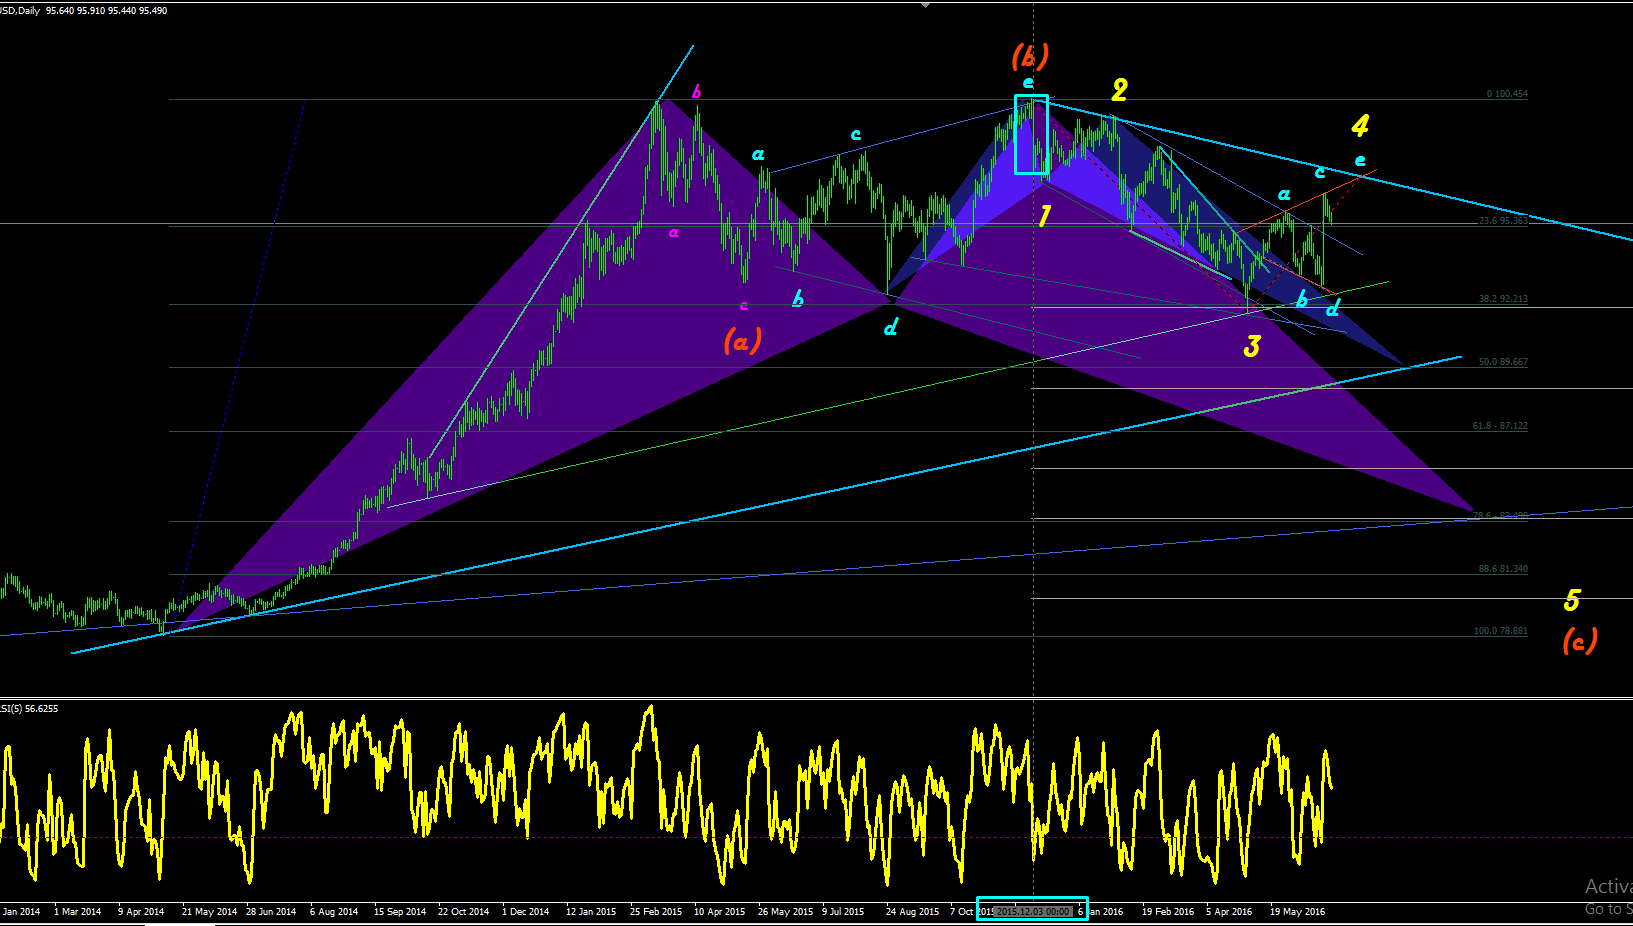This screenshot has height=926, width=1633.
Task: Click the 15 Sep 2014 date label
Action: click(x=400, y=911)
